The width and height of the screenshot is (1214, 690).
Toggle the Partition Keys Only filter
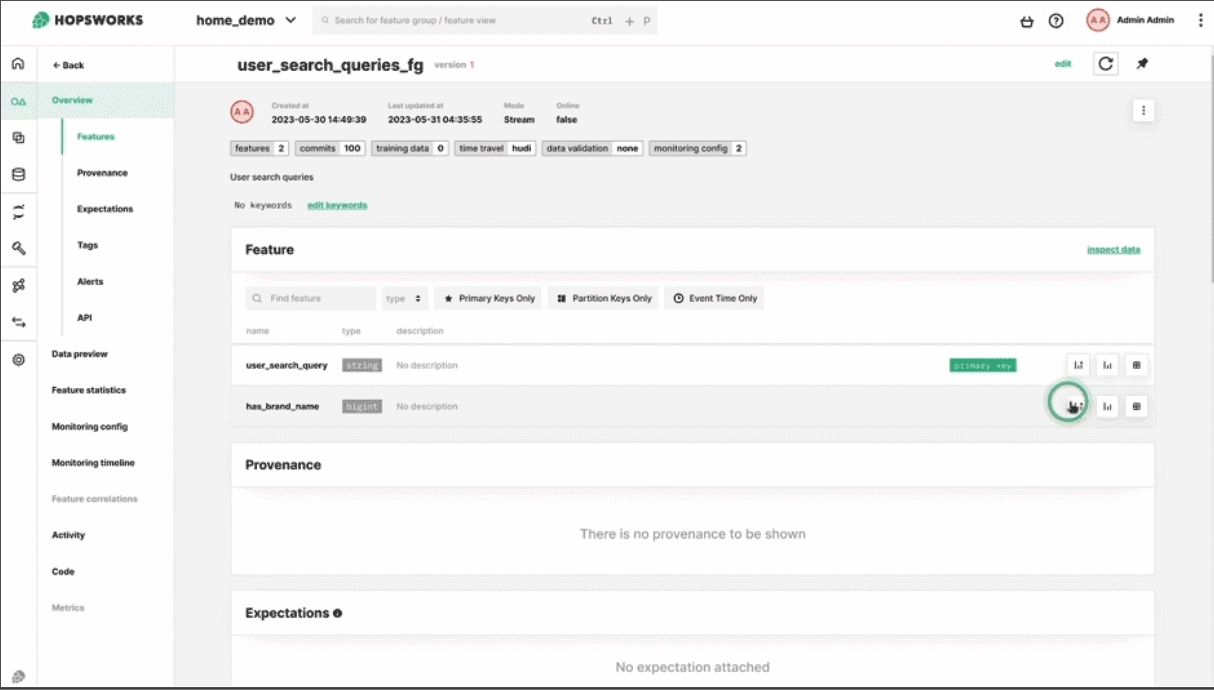(x=603, y=297)
